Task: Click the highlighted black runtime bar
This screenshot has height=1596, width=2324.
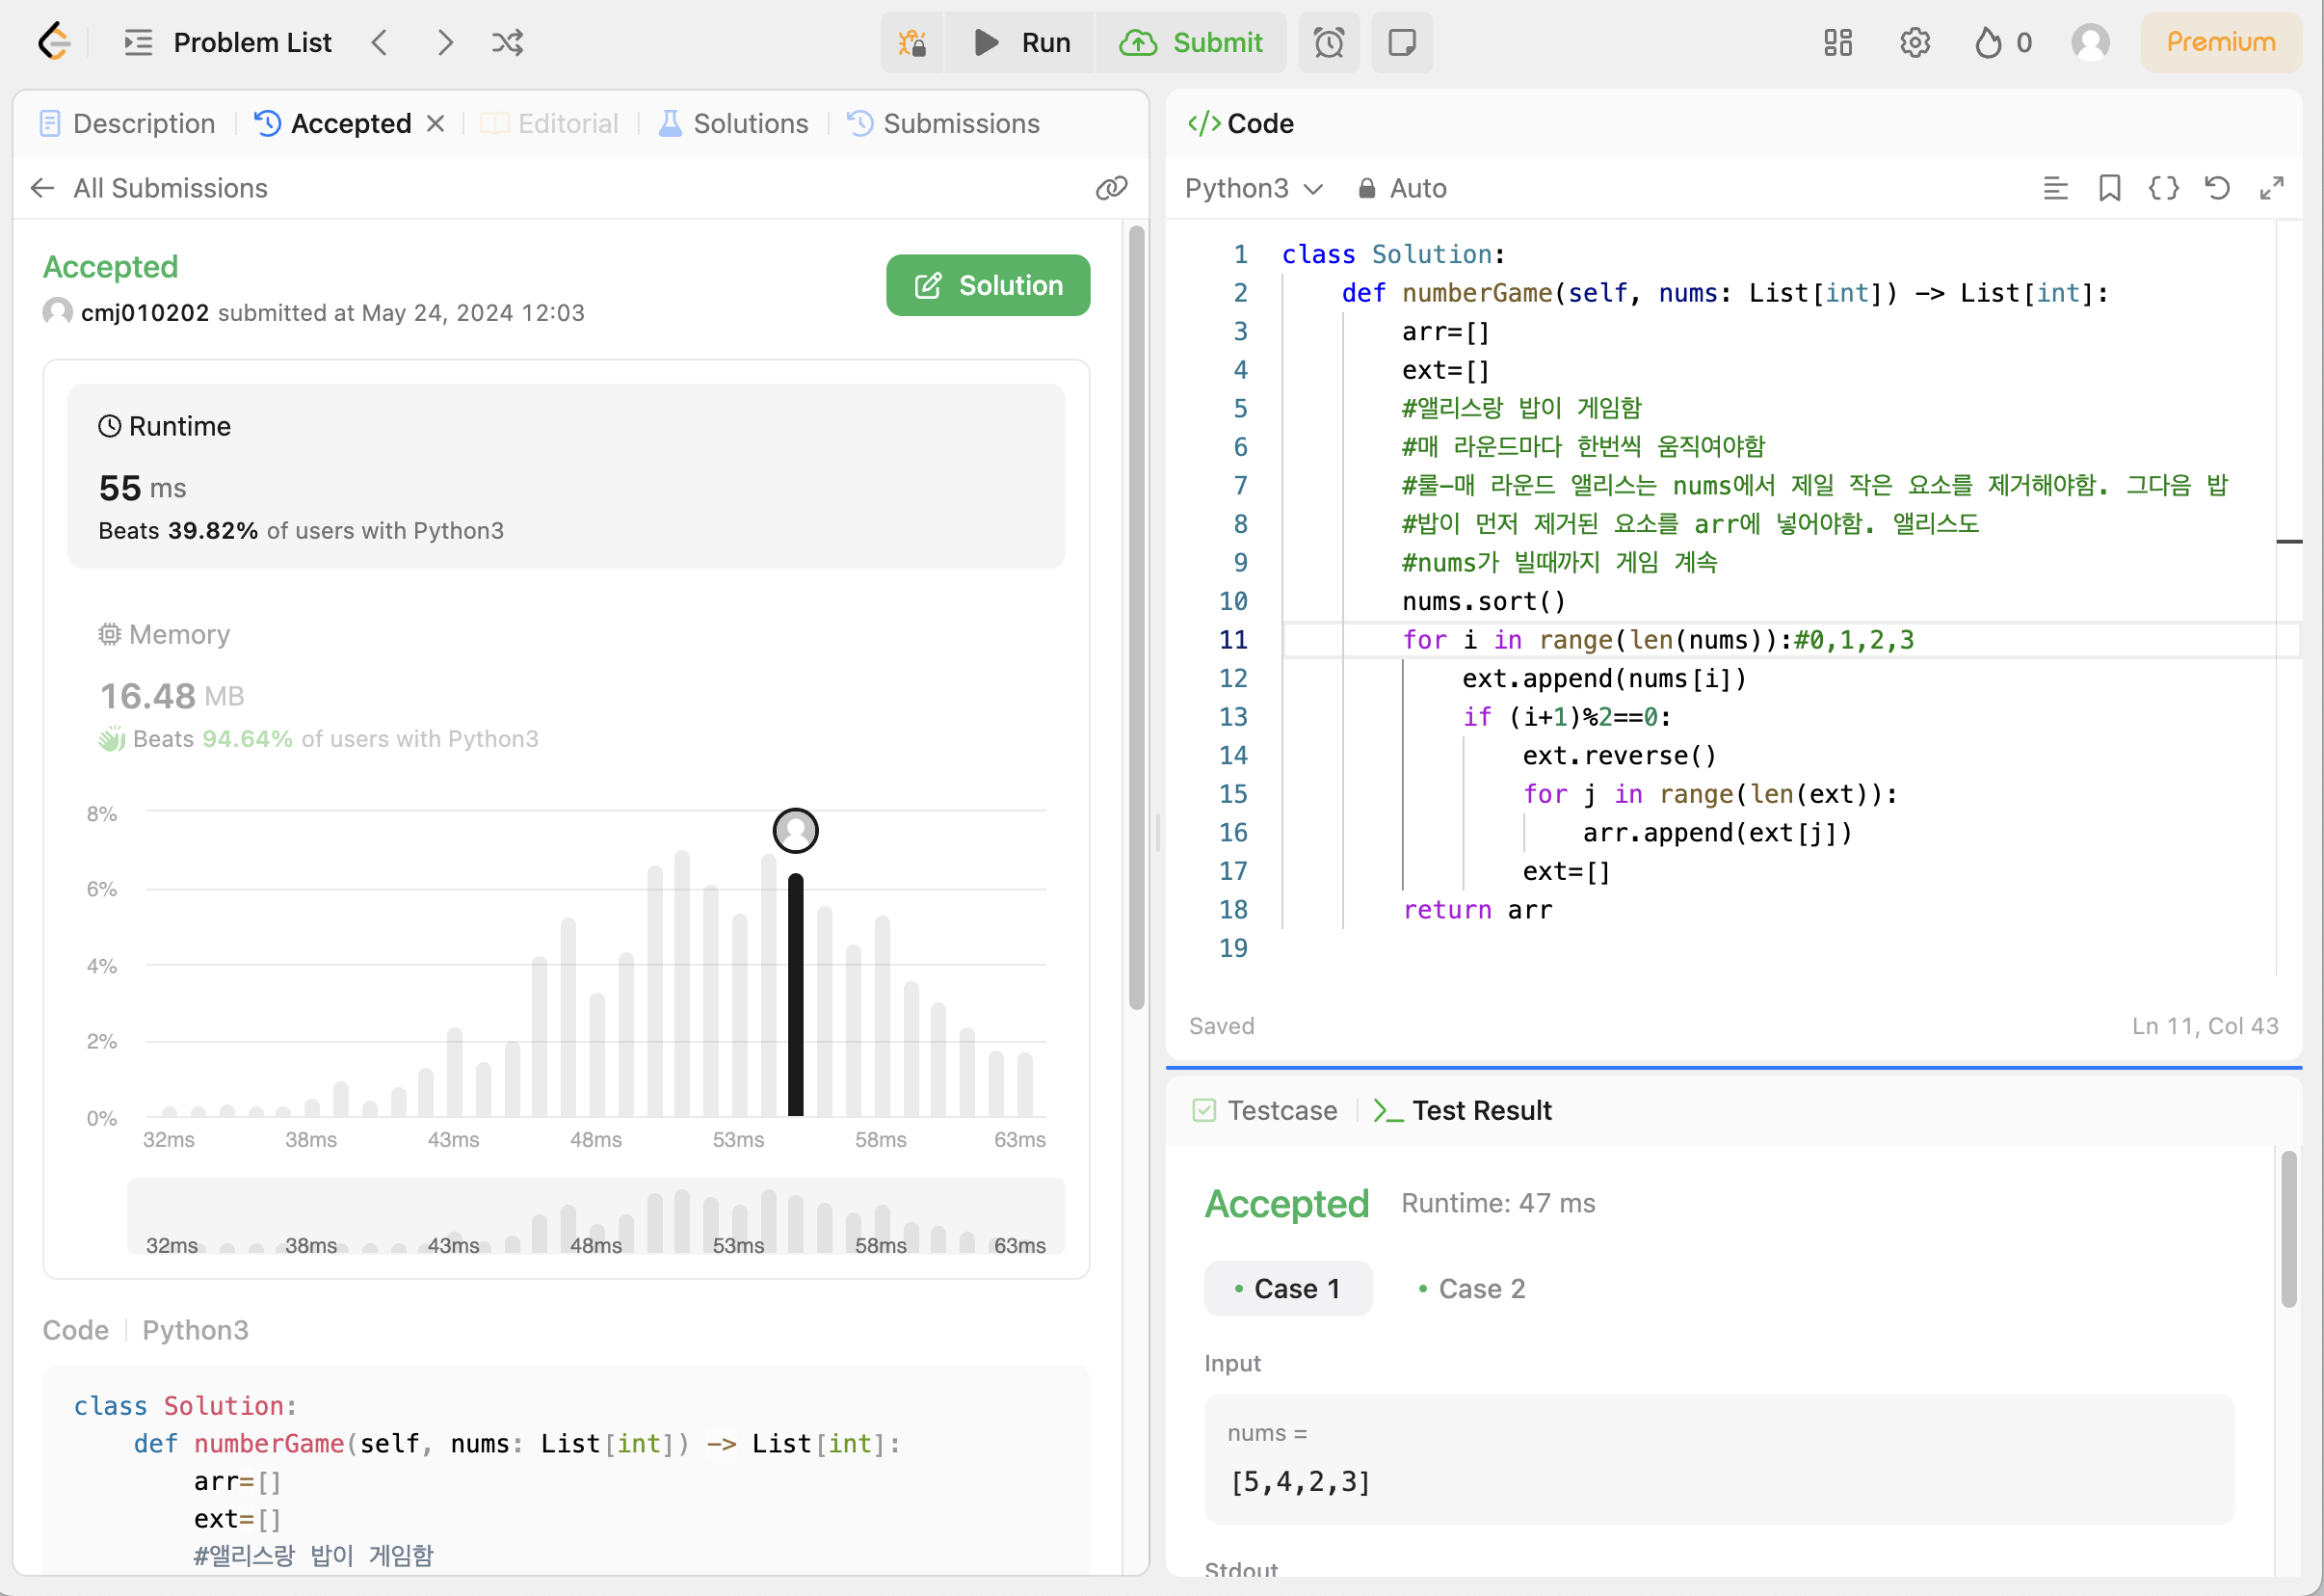Action: tap(796, 994)
